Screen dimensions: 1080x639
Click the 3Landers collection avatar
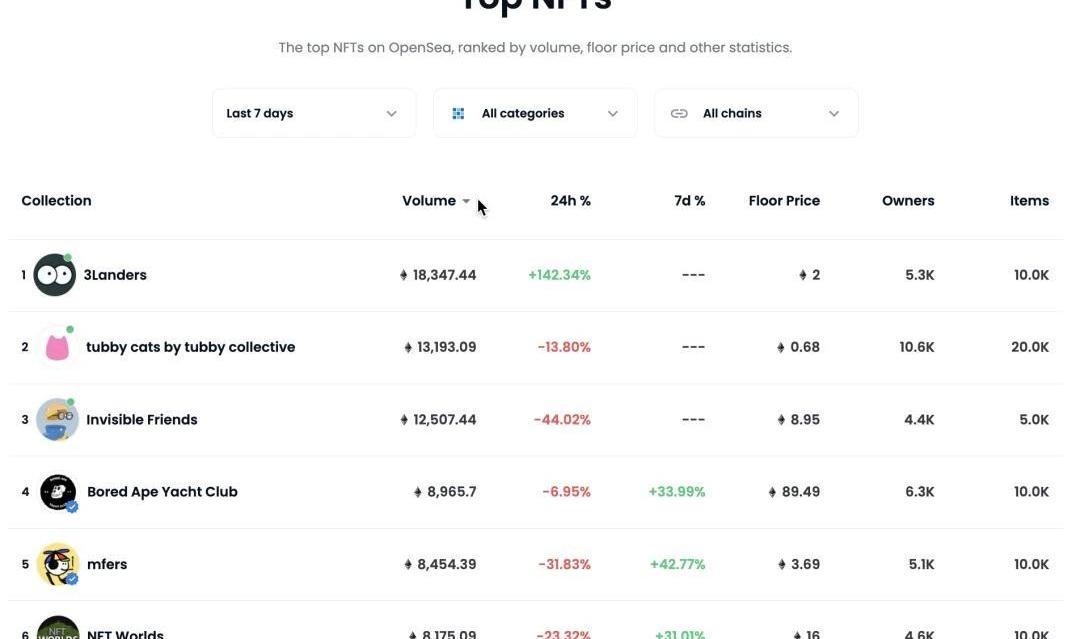click(55, 275)
